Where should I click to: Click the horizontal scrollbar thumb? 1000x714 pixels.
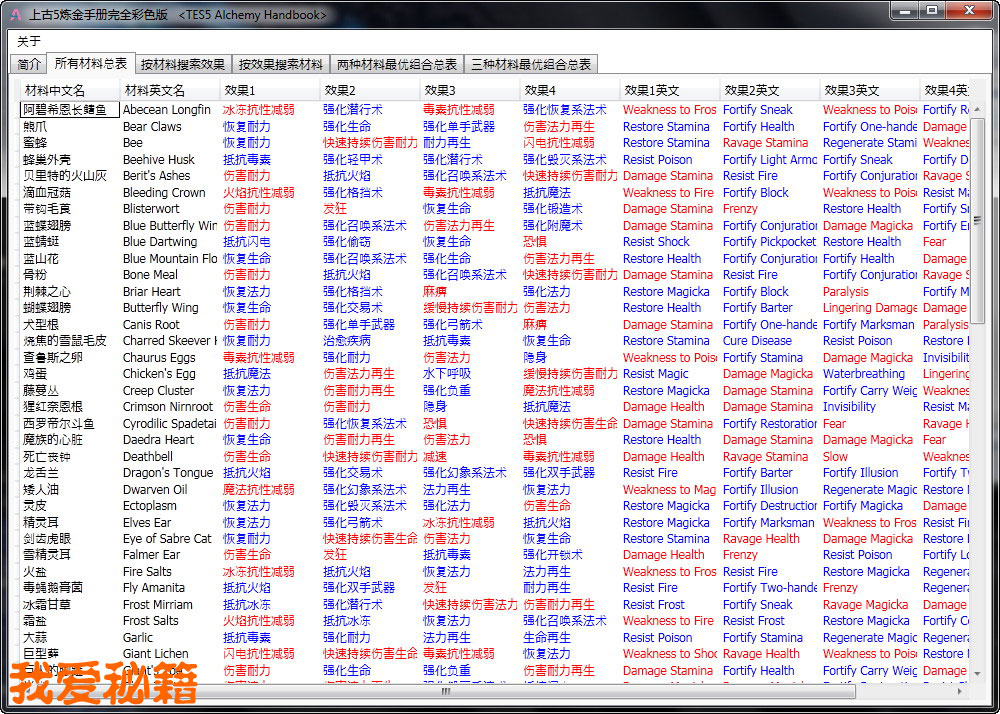445,691
